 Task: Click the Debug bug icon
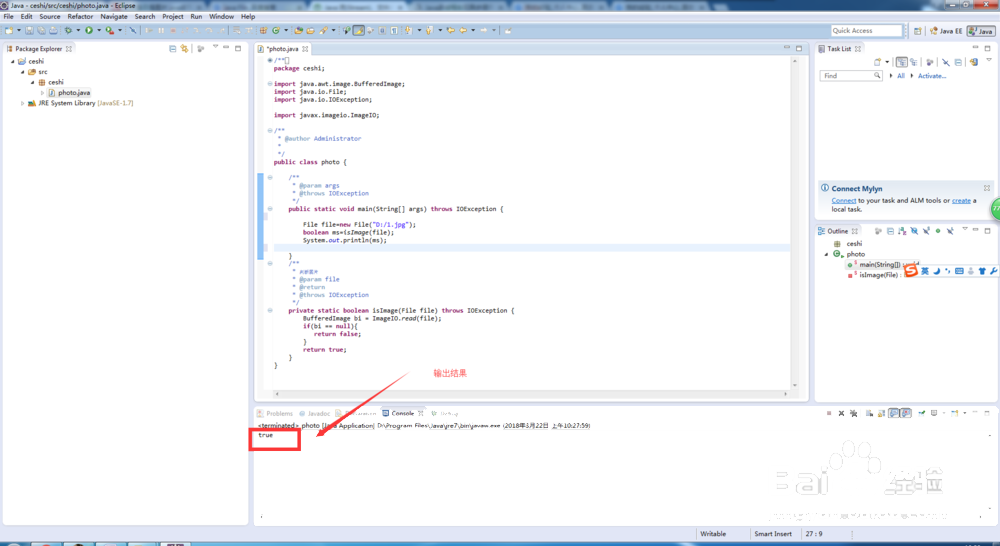[68, 30]
